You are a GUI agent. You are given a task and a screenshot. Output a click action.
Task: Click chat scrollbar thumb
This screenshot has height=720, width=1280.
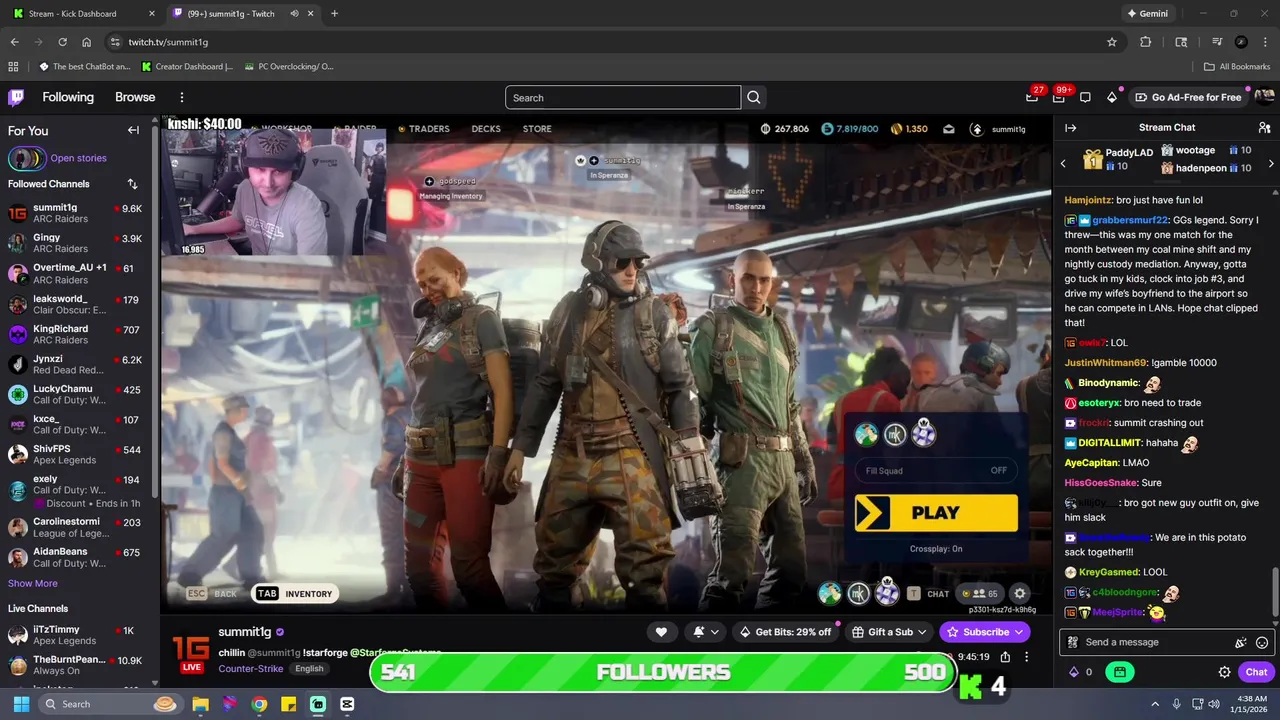click(1275, 592)
